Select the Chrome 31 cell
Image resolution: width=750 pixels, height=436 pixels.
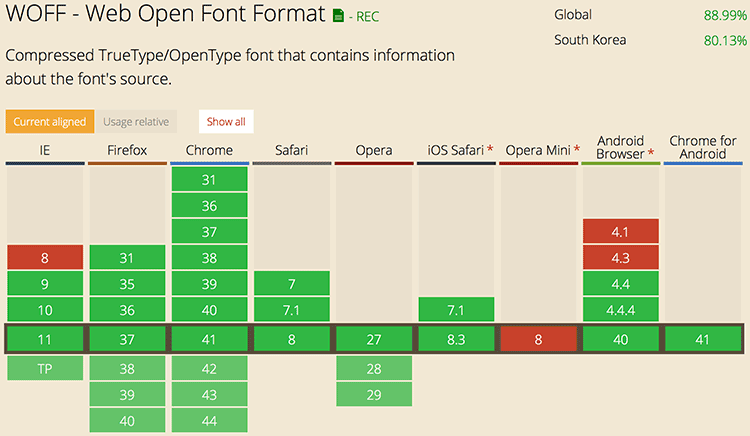coord(210,179)
